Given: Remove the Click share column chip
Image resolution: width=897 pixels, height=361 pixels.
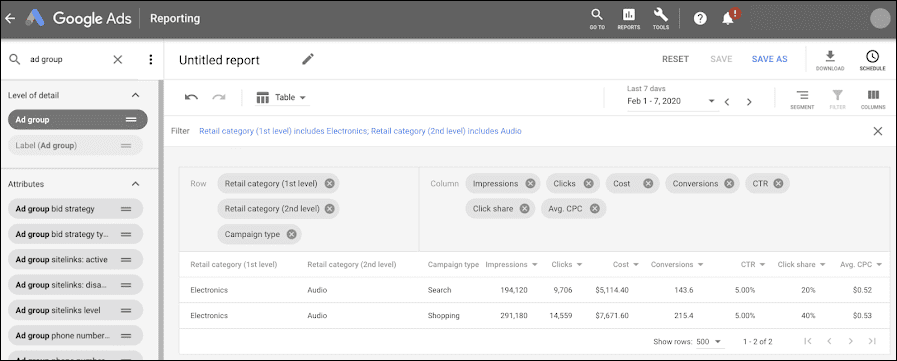Looking at the screenshot, I should tap(524, 209).
